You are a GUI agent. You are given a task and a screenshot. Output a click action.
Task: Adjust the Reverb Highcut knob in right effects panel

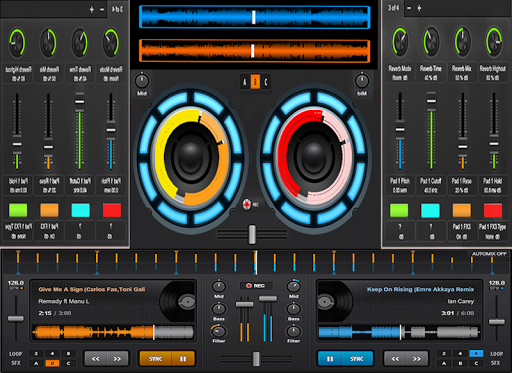494,42
